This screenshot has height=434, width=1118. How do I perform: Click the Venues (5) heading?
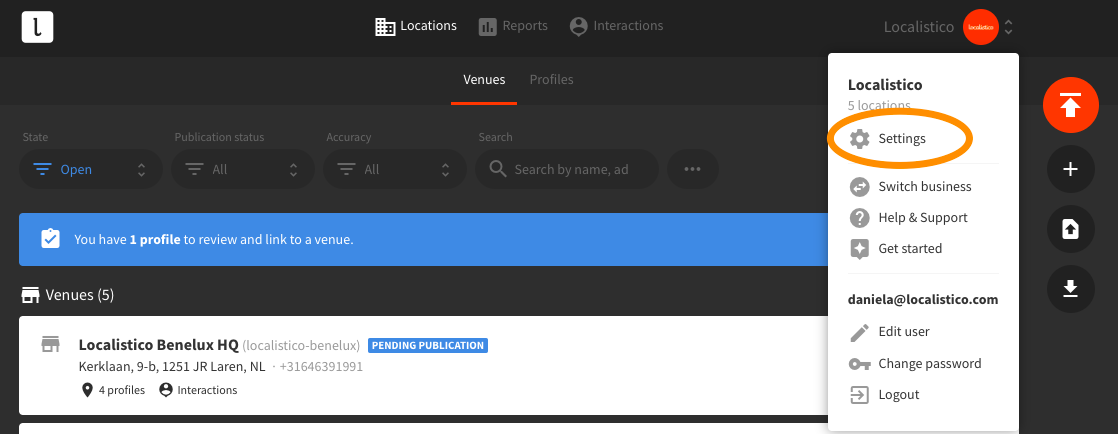[68, 295]
